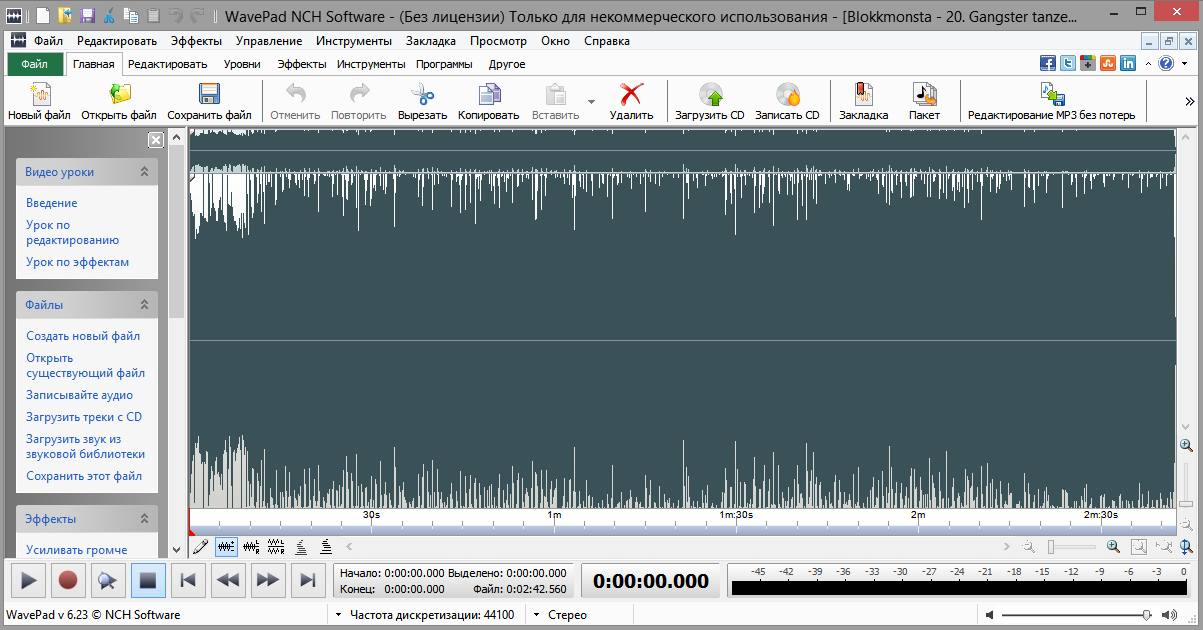Open the Bookmark menu in menu bar
The width and height of the screenshot is (1203, 630).
tap(430, 41)
